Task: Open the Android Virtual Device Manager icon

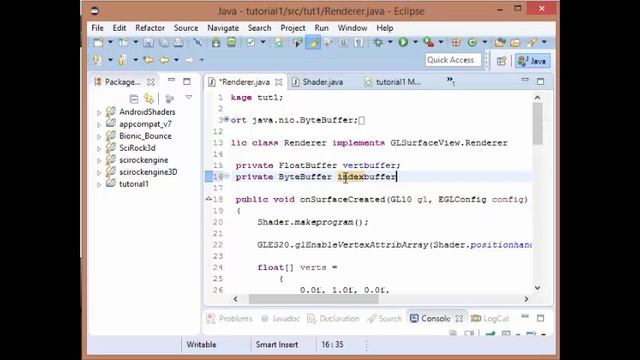Action: point(231,42)
